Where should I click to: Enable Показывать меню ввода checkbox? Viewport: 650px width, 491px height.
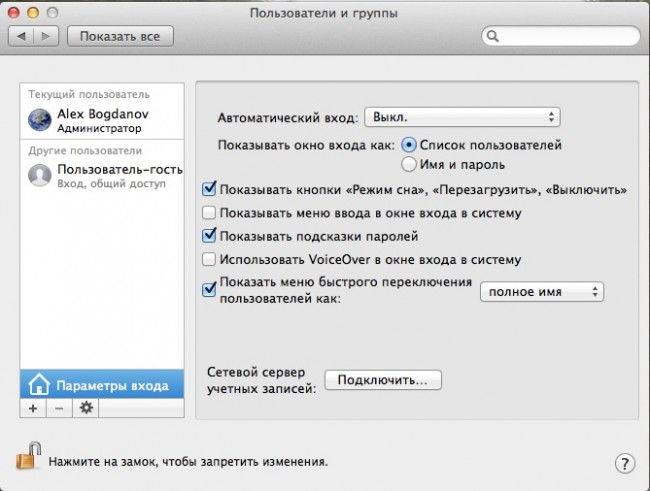coord(209,213)
